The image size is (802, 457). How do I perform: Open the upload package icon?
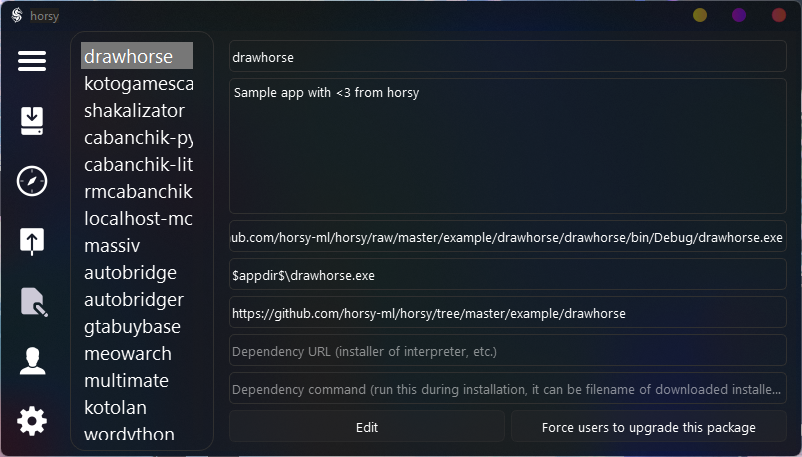click(x=32, y=241)
